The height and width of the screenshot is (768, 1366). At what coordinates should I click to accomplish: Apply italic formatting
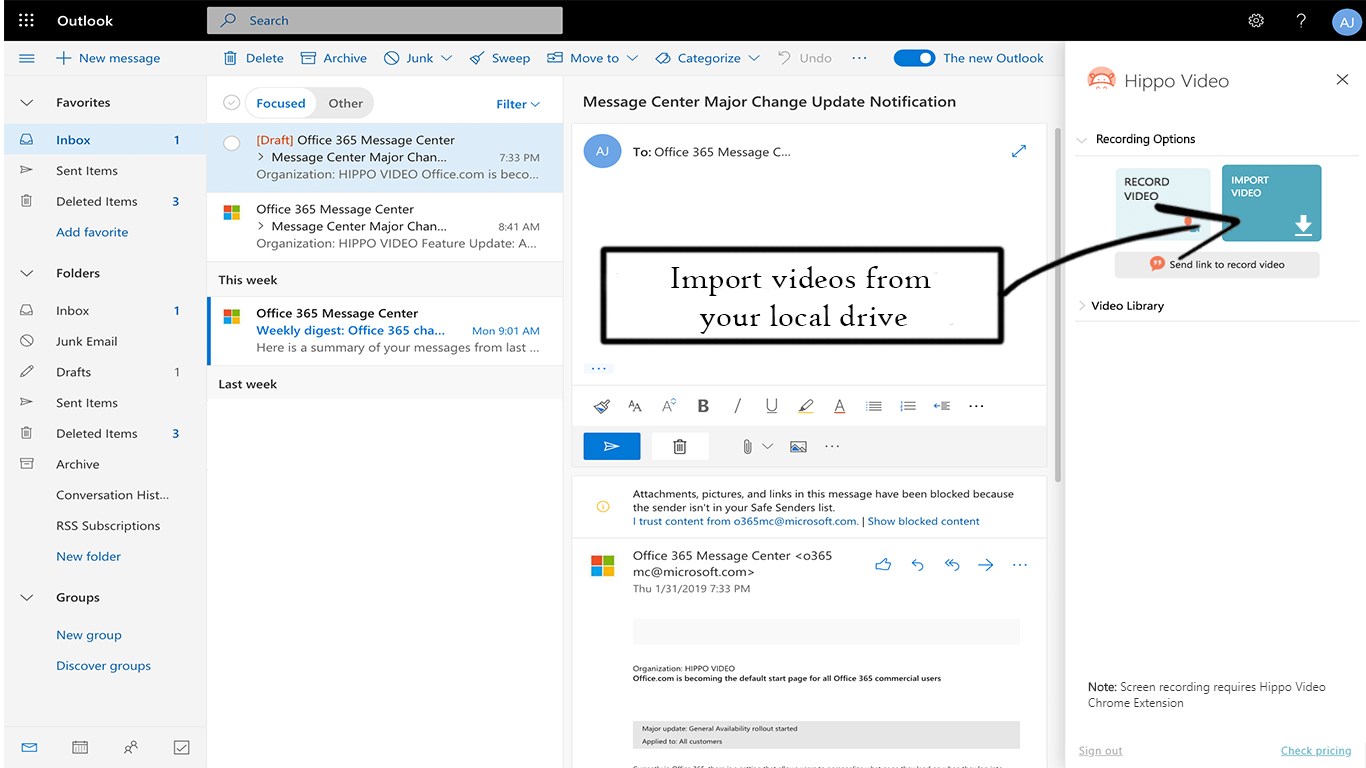737,406
